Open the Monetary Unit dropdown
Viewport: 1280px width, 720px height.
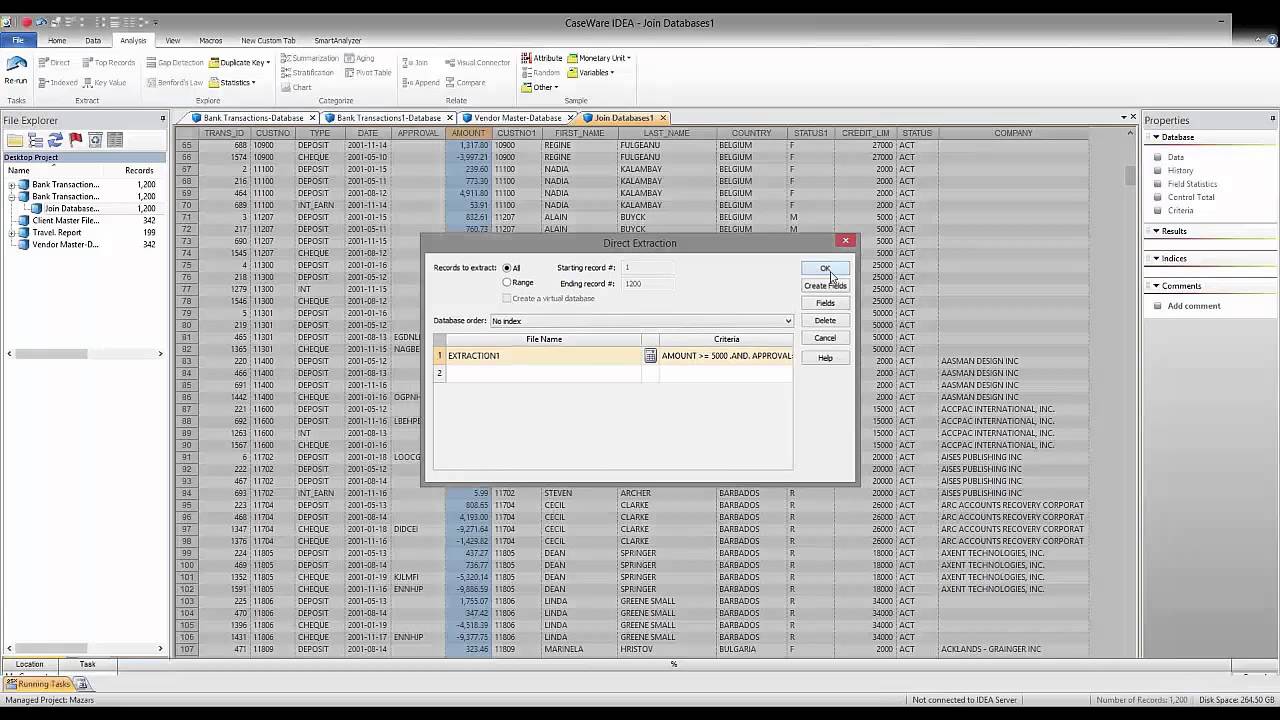pos(600,59)
